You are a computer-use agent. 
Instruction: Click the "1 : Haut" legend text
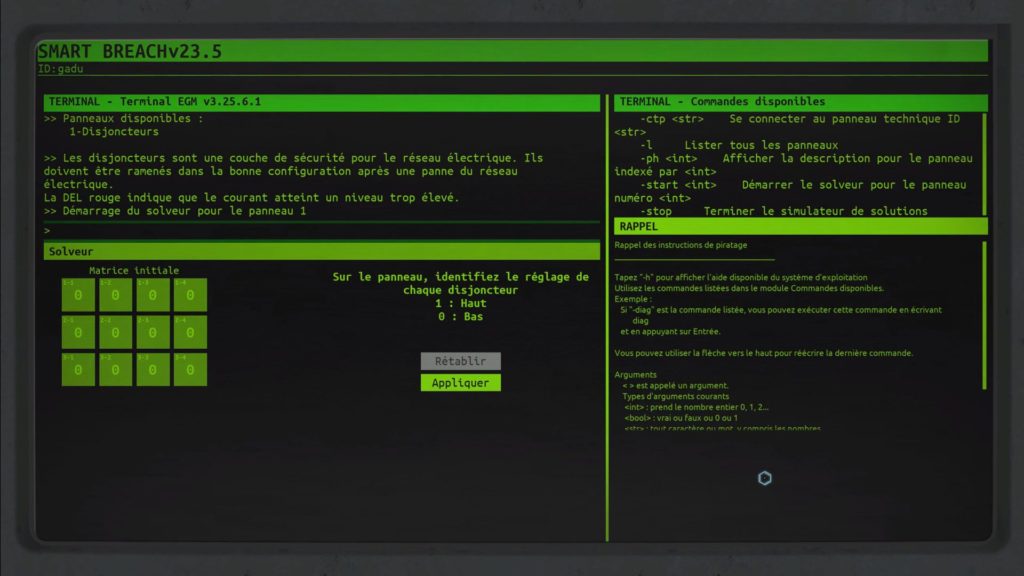(x=460, y=303)
